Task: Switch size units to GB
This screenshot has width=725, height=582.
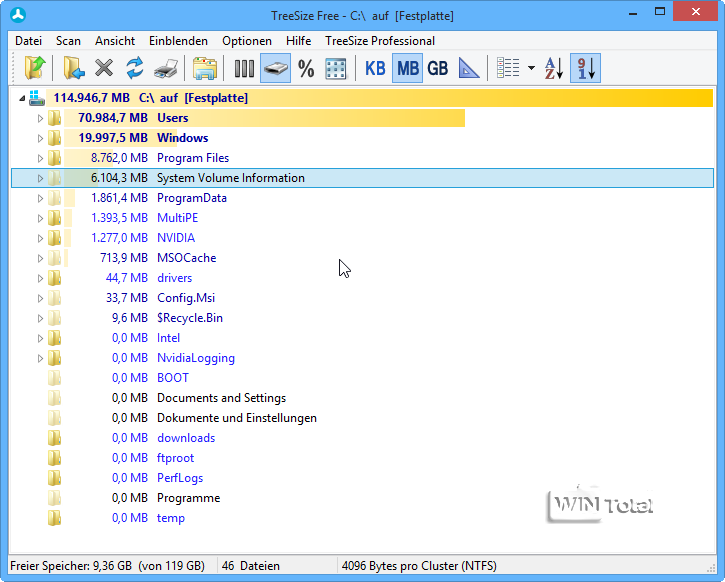Action: click(x=437, y=69)
